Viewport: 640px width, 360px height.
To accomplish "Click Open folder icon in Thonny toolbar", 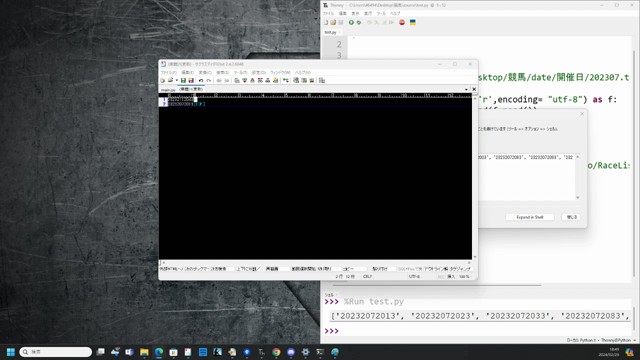I will coord(333,22).
